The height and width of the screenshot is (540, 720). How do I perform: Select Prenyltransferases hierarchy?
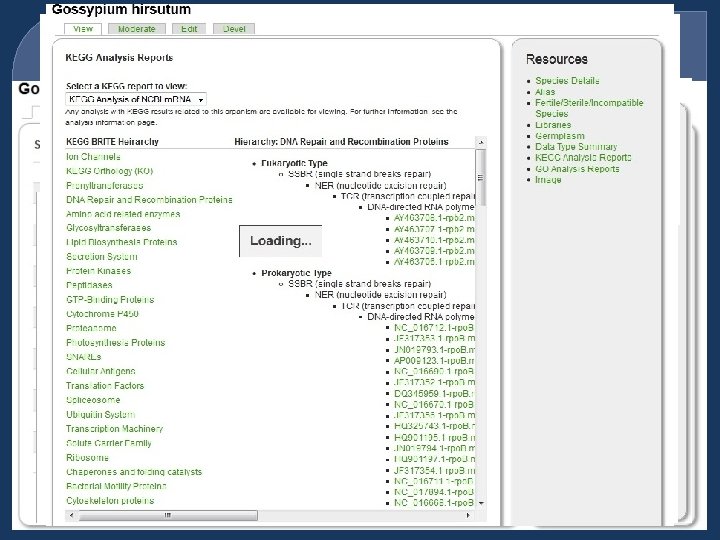pos(105,186)
